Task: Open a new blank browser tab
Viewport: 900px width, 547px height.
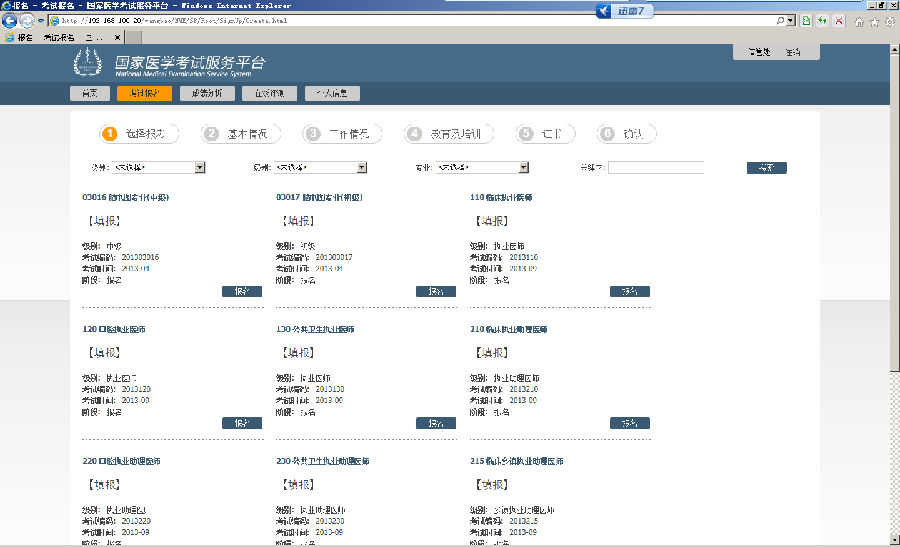Action: (133, 37)
